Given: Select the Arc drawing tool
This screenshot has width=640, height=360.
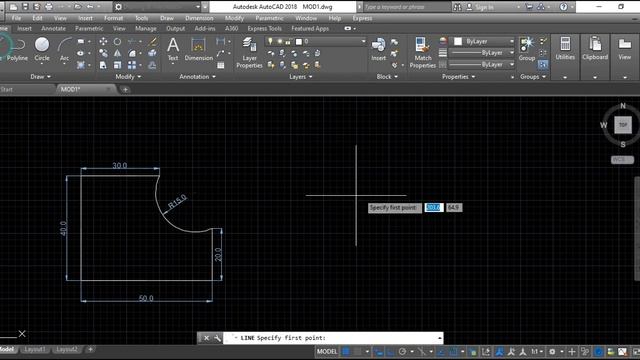Looking at the screenshot, I should coord(64,49).
